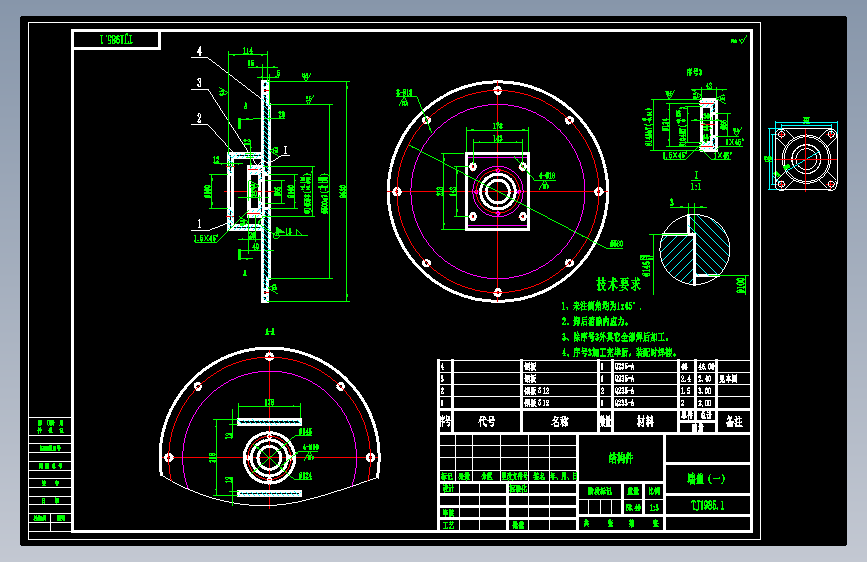Viewport: 867px width, 562px height.
Task: Click the hexagonal hub center of the circular front view
Action: [x=498, y=191]
